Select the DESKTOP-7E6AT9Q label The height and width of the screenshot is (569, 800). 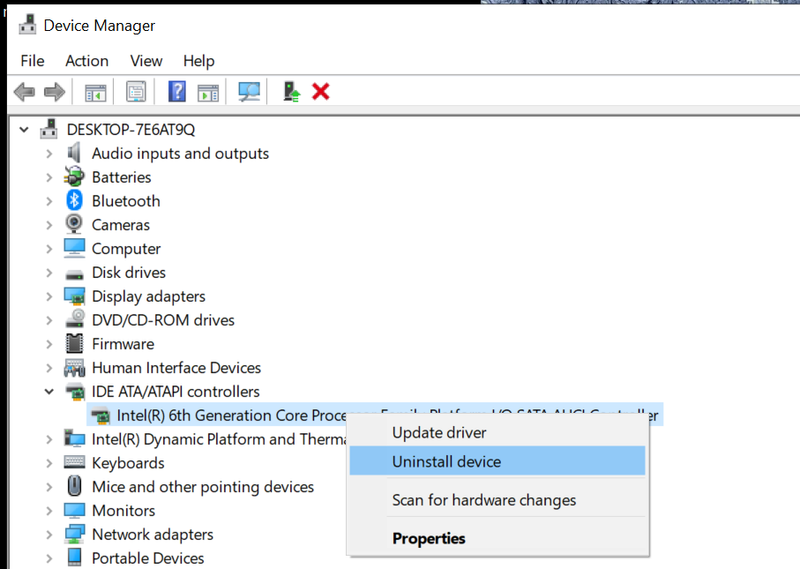pyautogui.click(x=131, y=130)
